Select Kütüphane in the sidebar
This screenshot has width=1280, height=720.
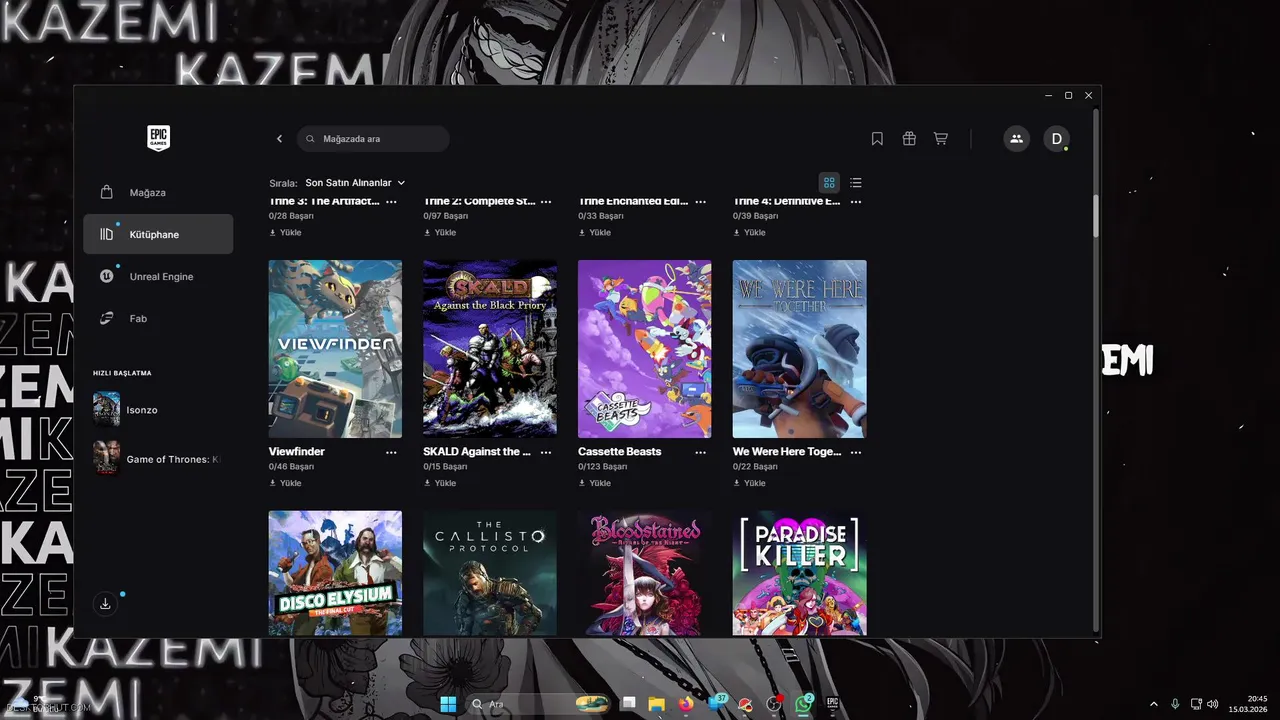[x=158, y=234]
